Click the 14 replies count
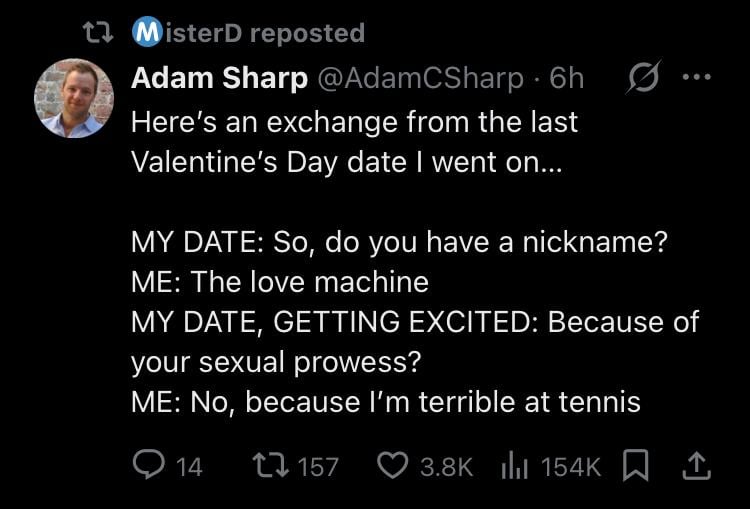 [x=188, y=466]
